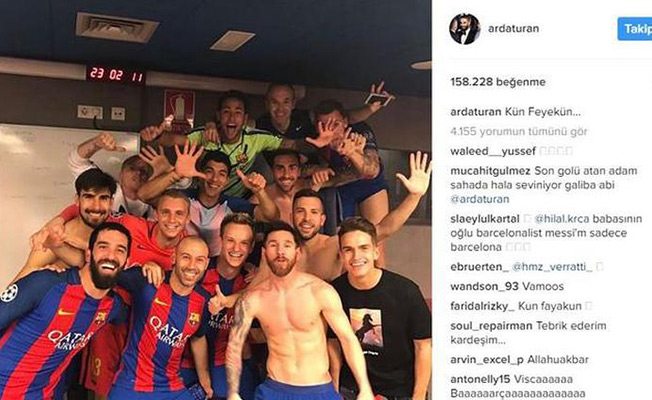View the 158.228 beğenme likes list

(x=498, y=82)
